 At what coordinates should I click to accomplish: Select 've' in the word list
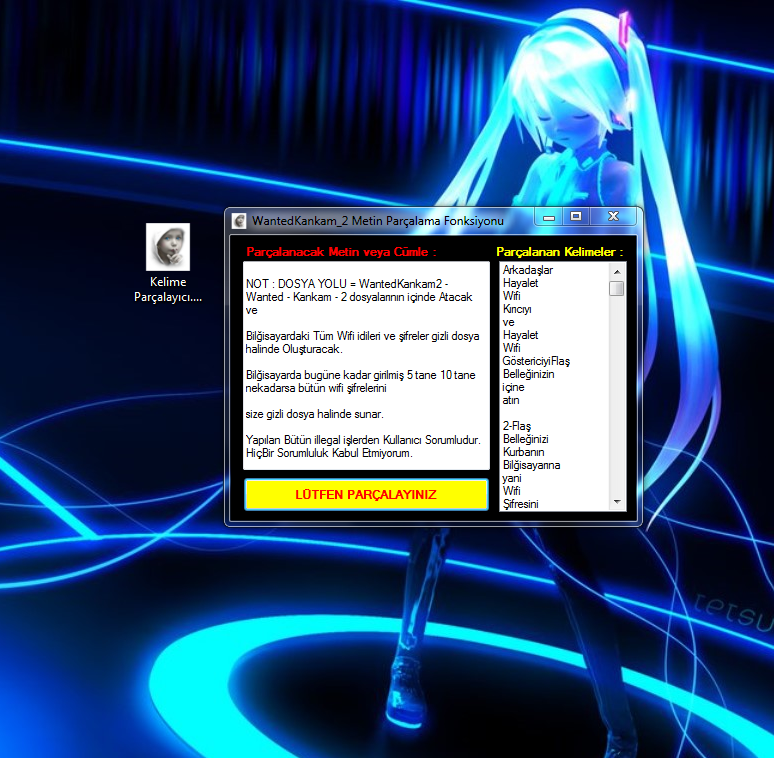(508, 322)
